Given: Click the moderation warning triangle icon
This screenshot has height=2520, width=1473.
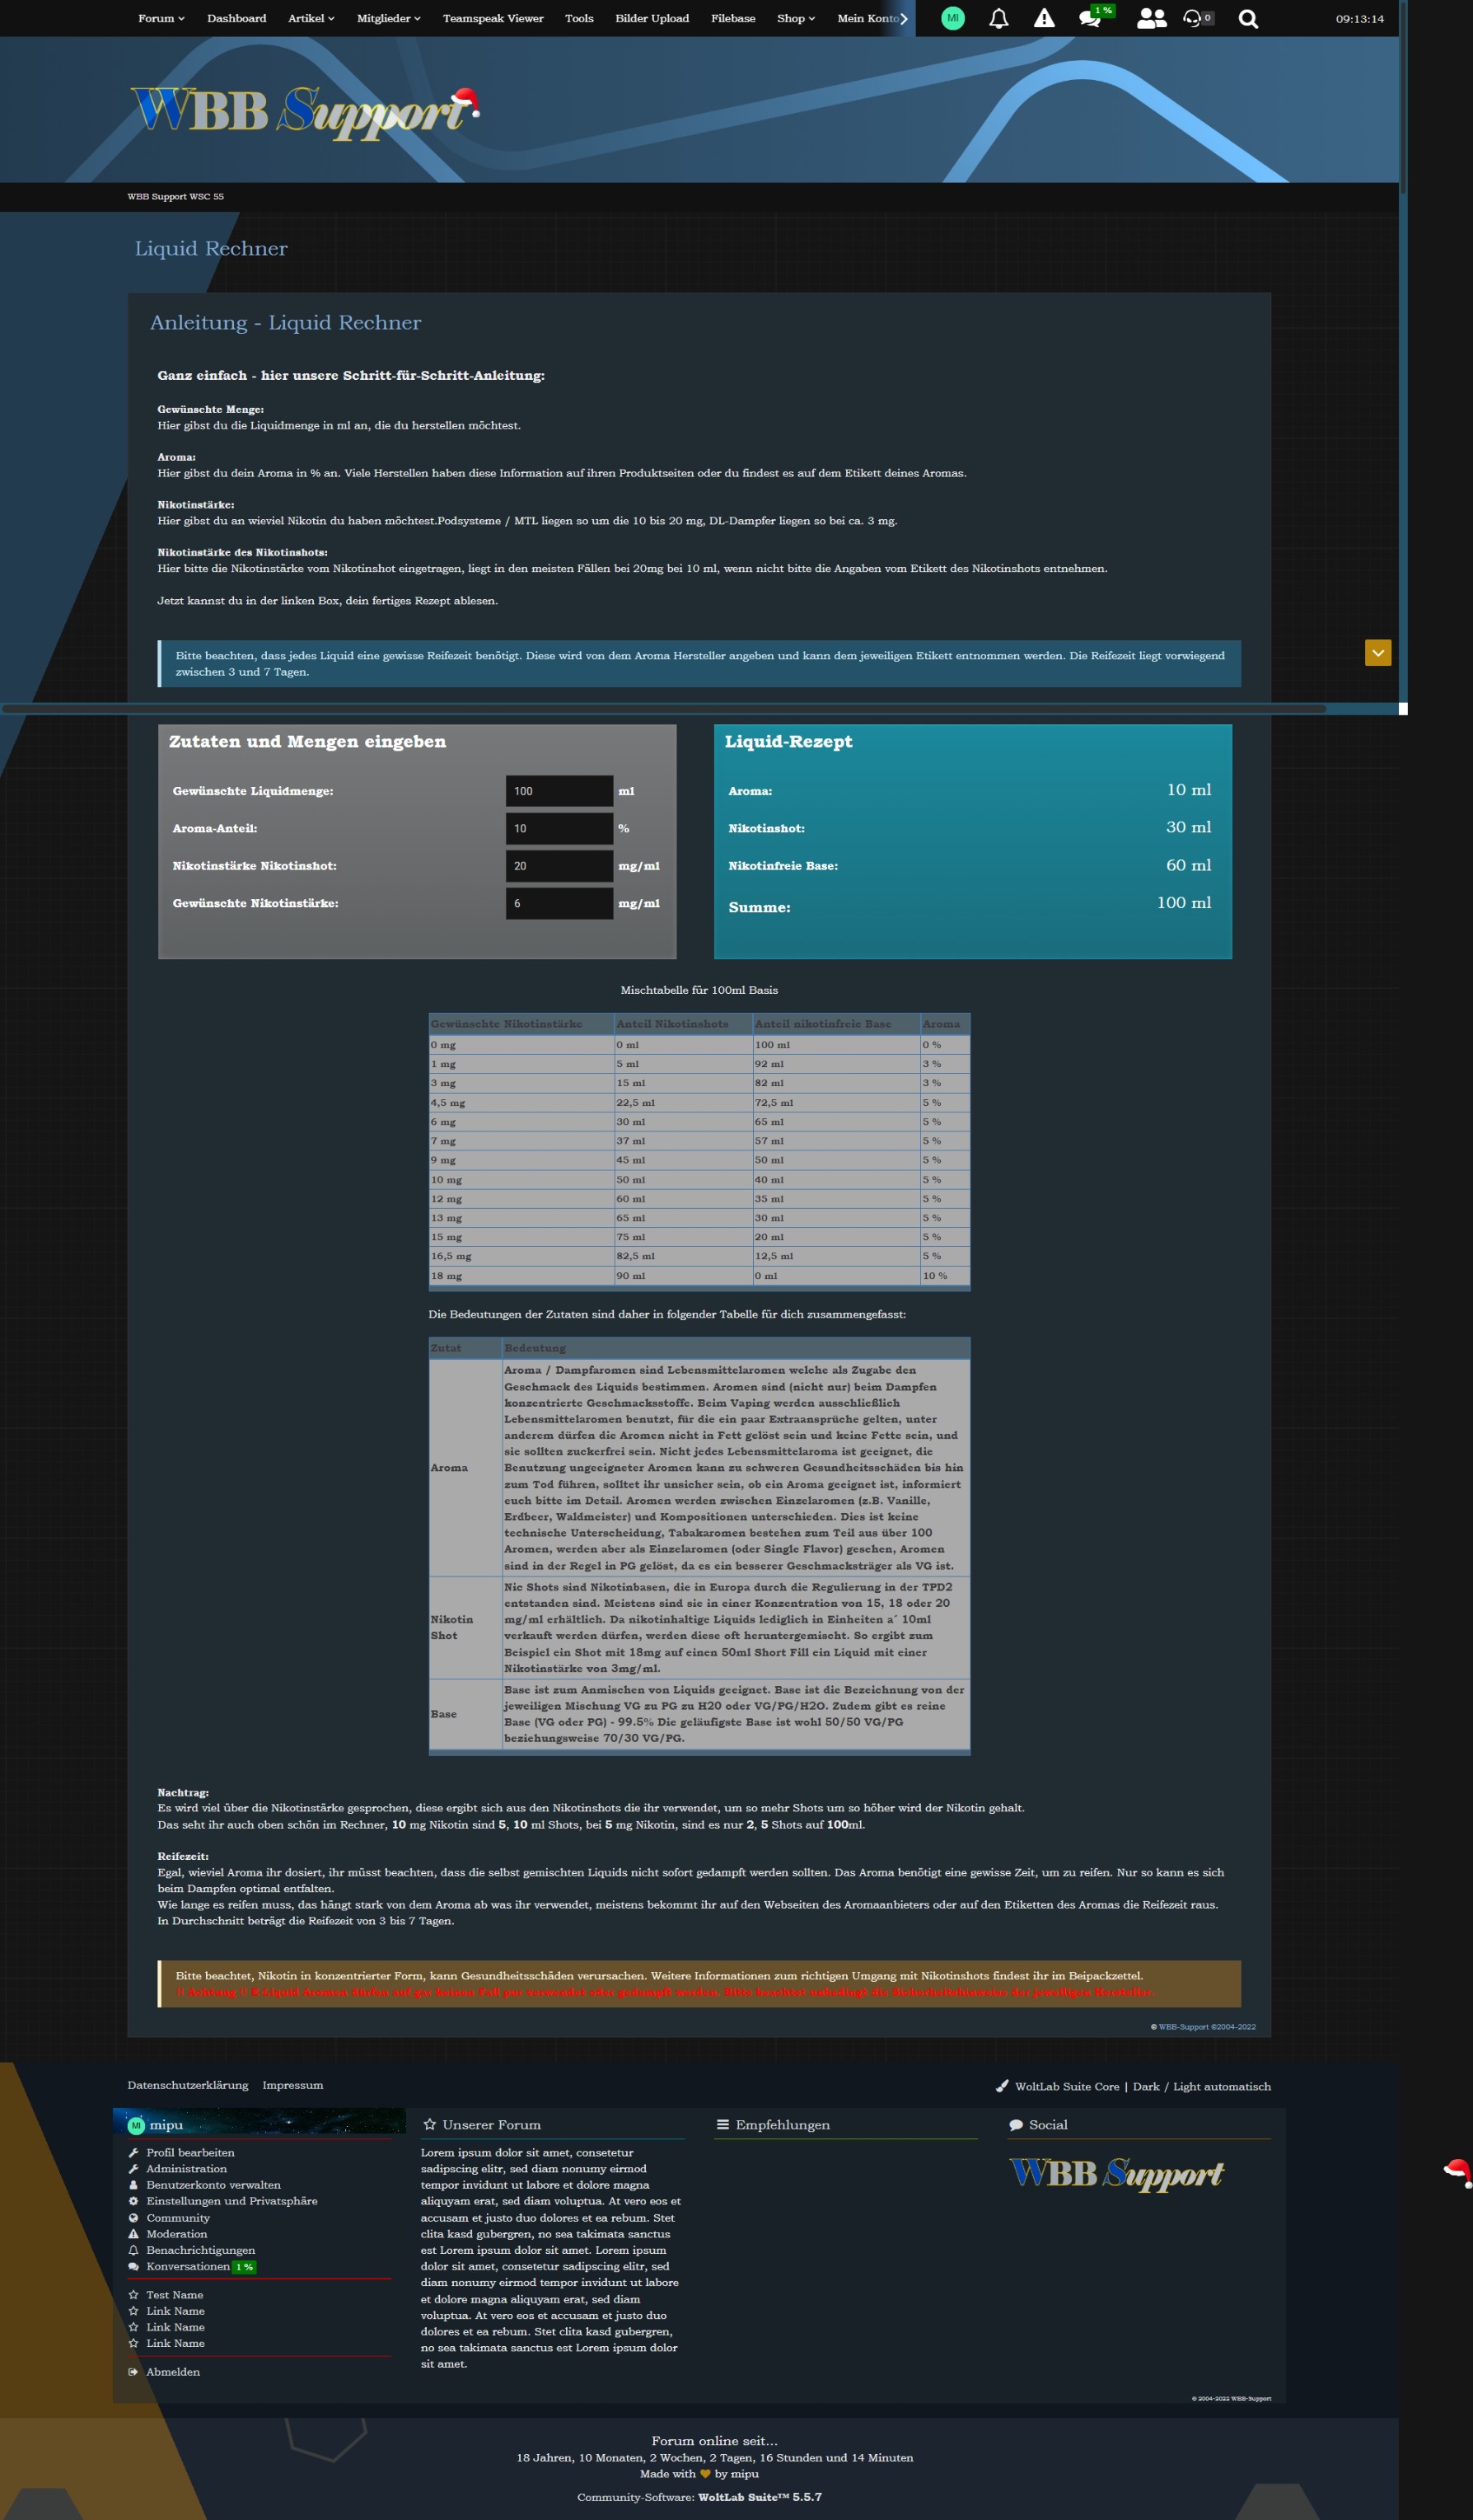Looking at the screenshot, I should click(1043, 18).
